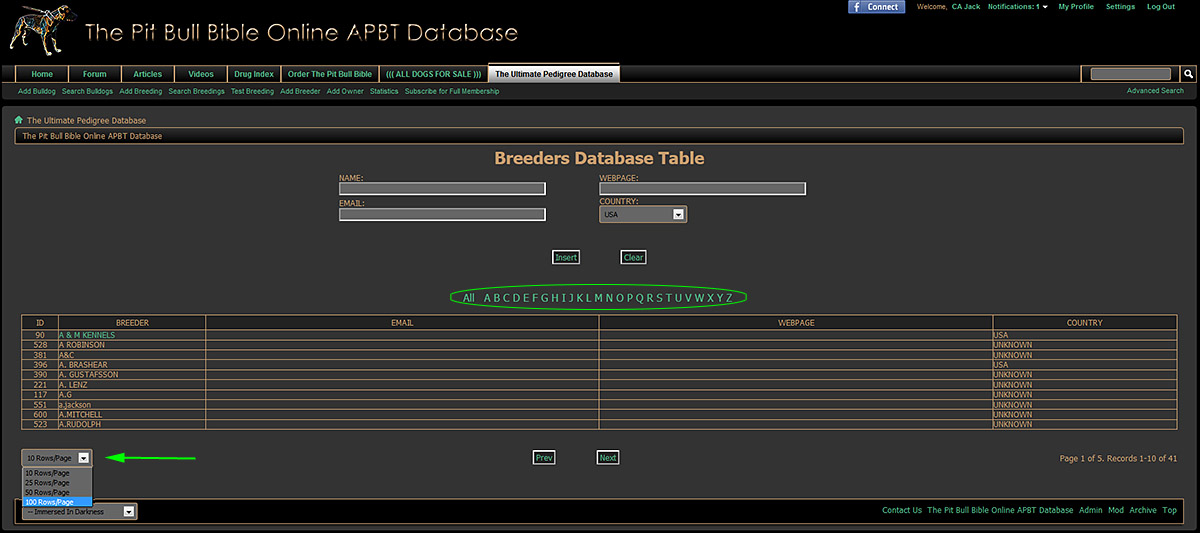The image size is (1200, 533).
Task: Open A & M KENNELS breeder entry
Action: (87, 335)
